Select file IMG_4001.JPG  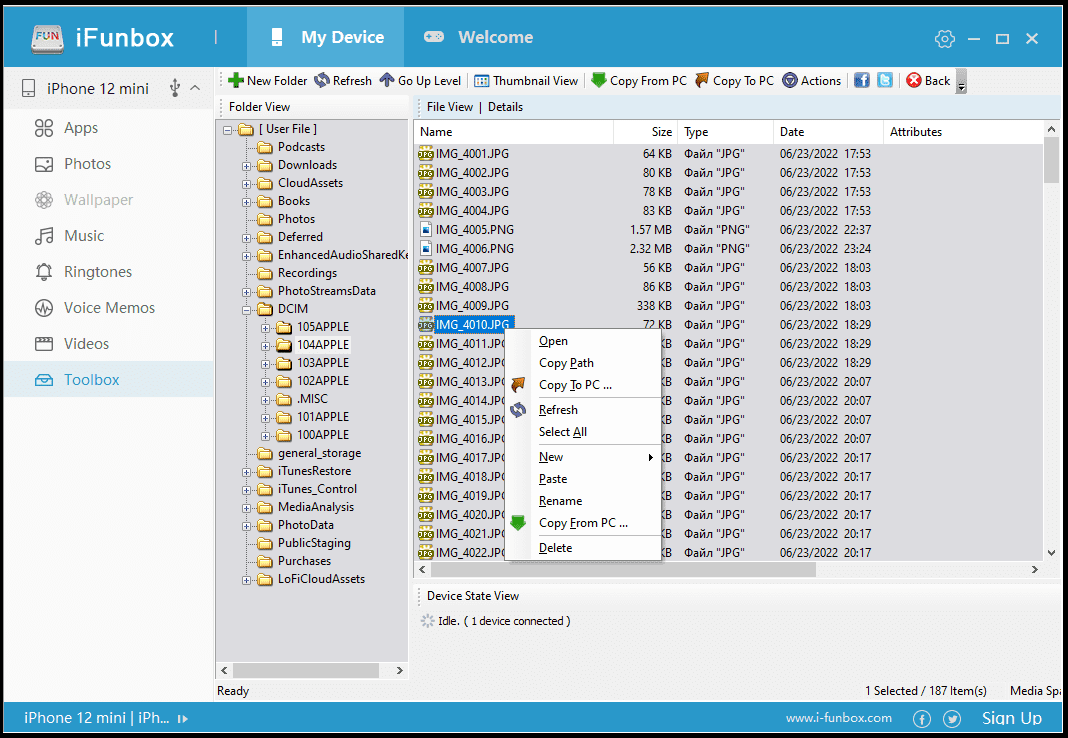[x=472, y=154]
